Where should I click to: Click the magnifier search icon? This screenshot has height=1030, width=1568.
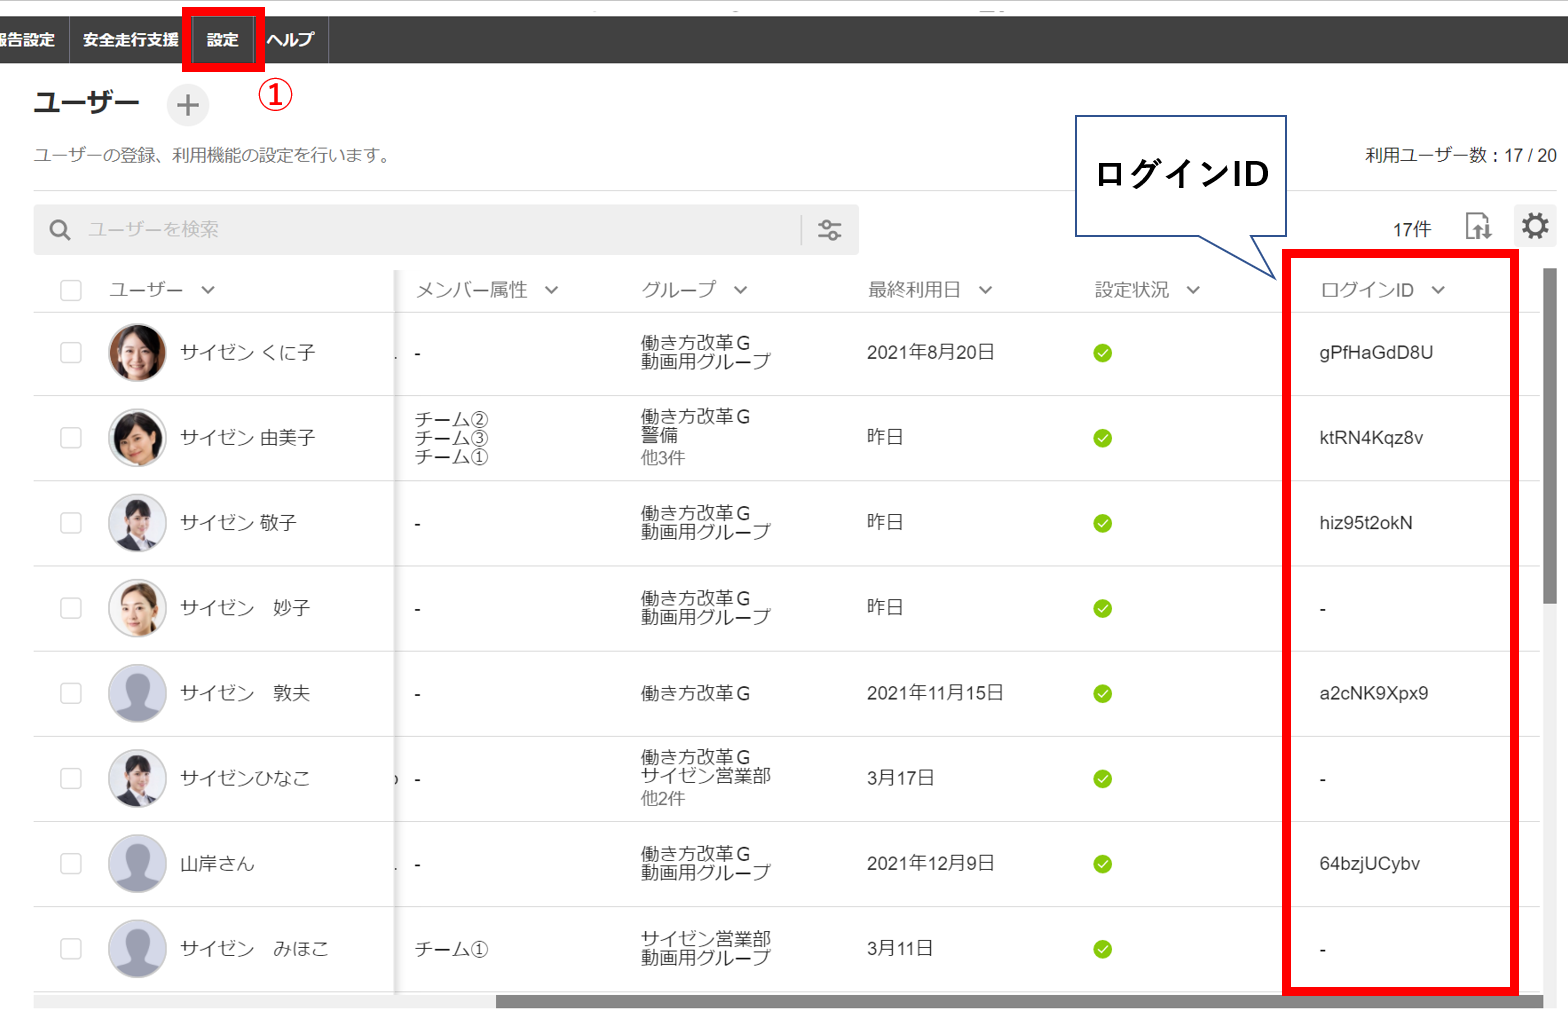[x=60, y=230]
